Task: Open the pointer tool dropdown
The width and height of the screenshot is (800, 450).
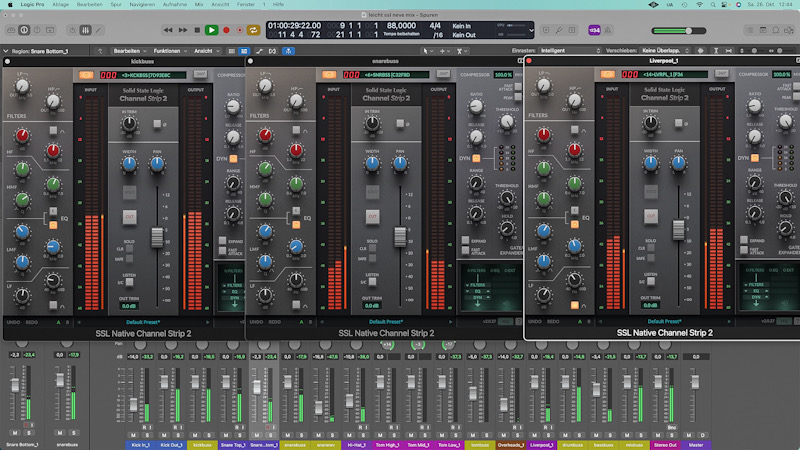Action: pyautogui.click(x=427, y=51)
